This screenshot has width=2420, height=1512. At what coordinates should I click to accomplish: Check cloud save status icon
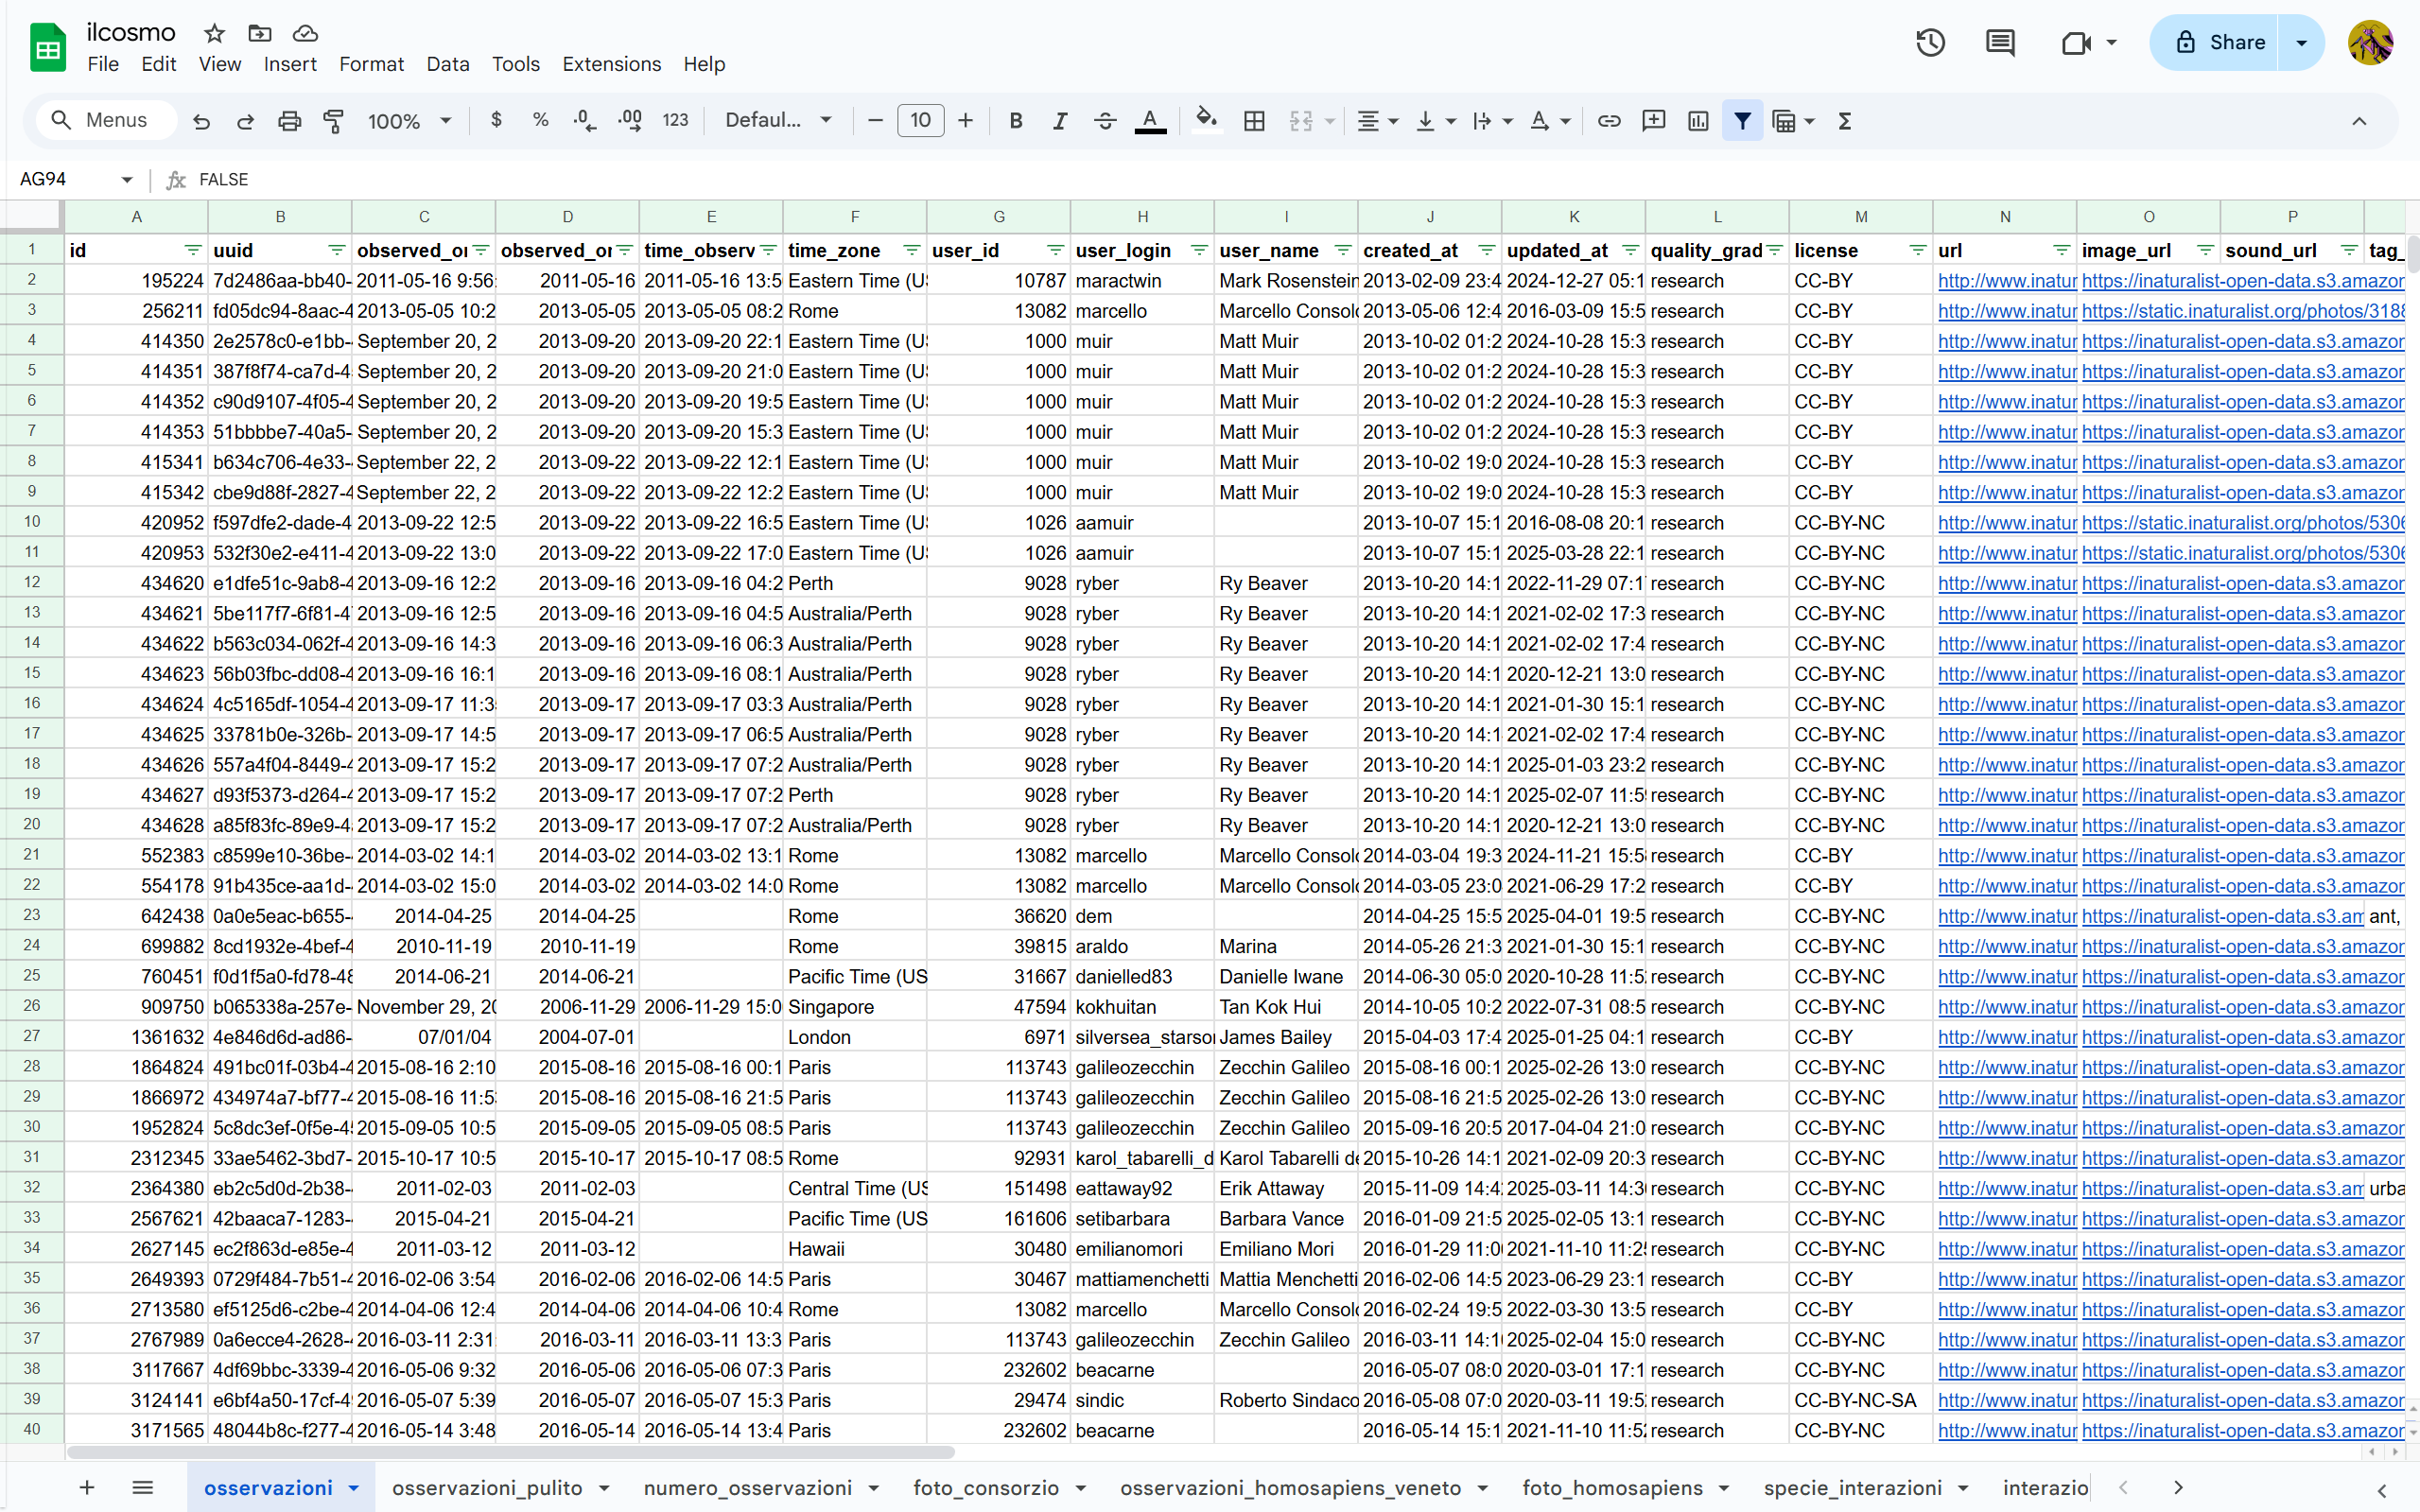305,33
